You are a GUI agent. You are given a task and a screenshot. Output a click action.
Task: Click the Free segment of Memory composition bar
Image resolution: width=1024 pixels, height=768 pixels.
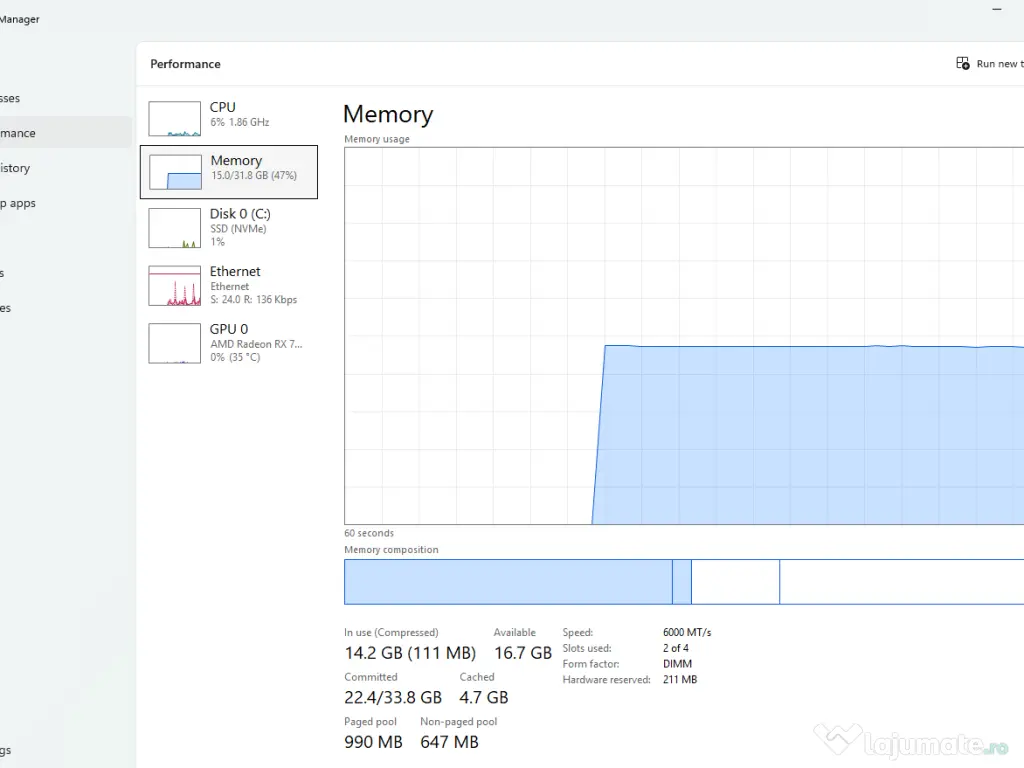[900, 582]
